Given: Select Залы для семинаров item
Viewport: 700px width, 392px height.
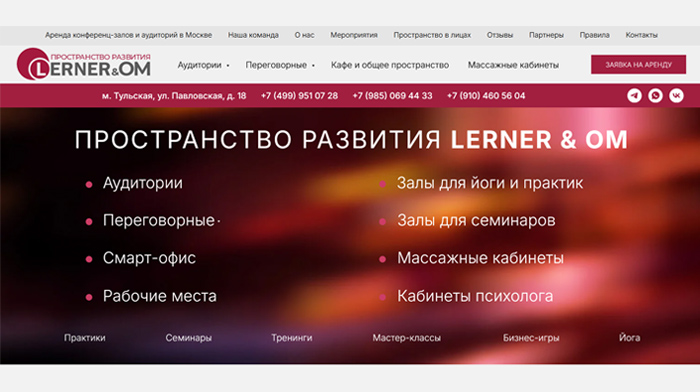Looking at the screenshot, I should click(x=476, y=221).
